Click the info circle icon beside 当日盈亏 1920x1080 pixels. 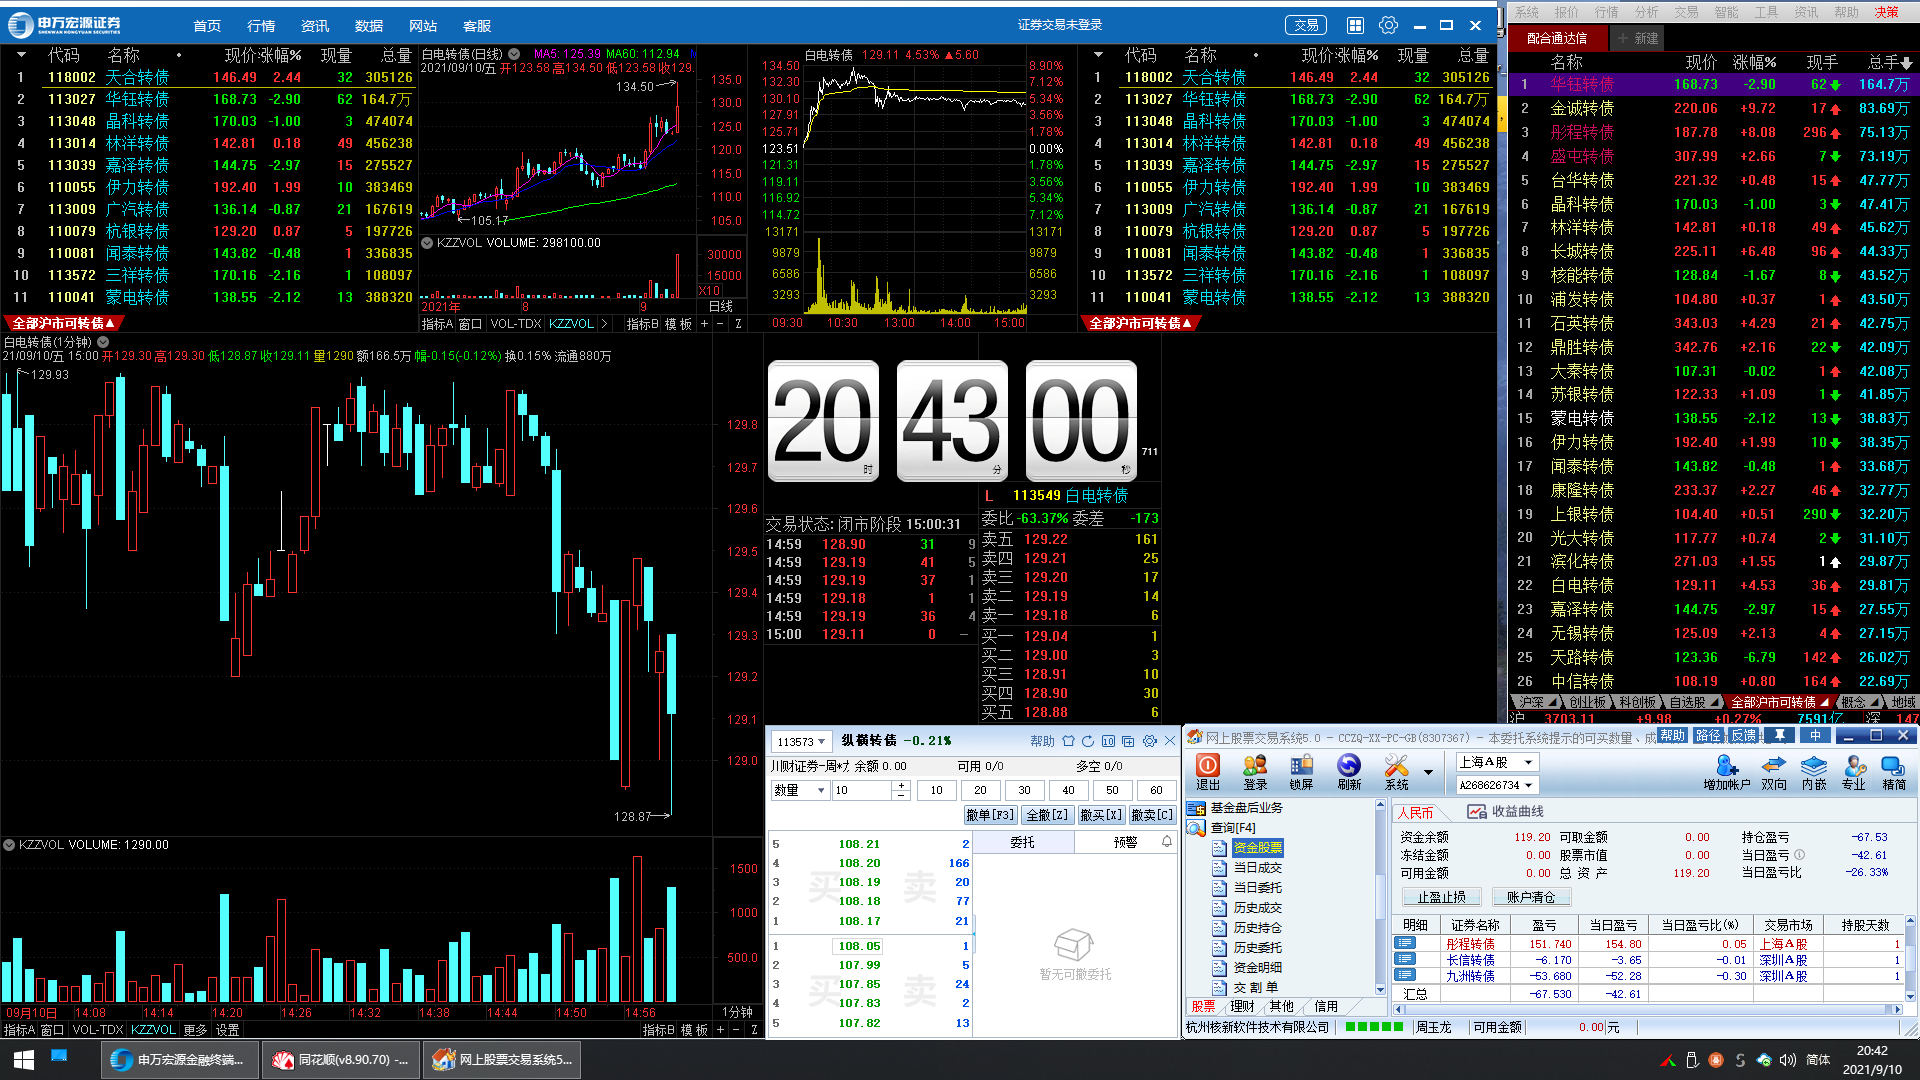[1799, 855]
